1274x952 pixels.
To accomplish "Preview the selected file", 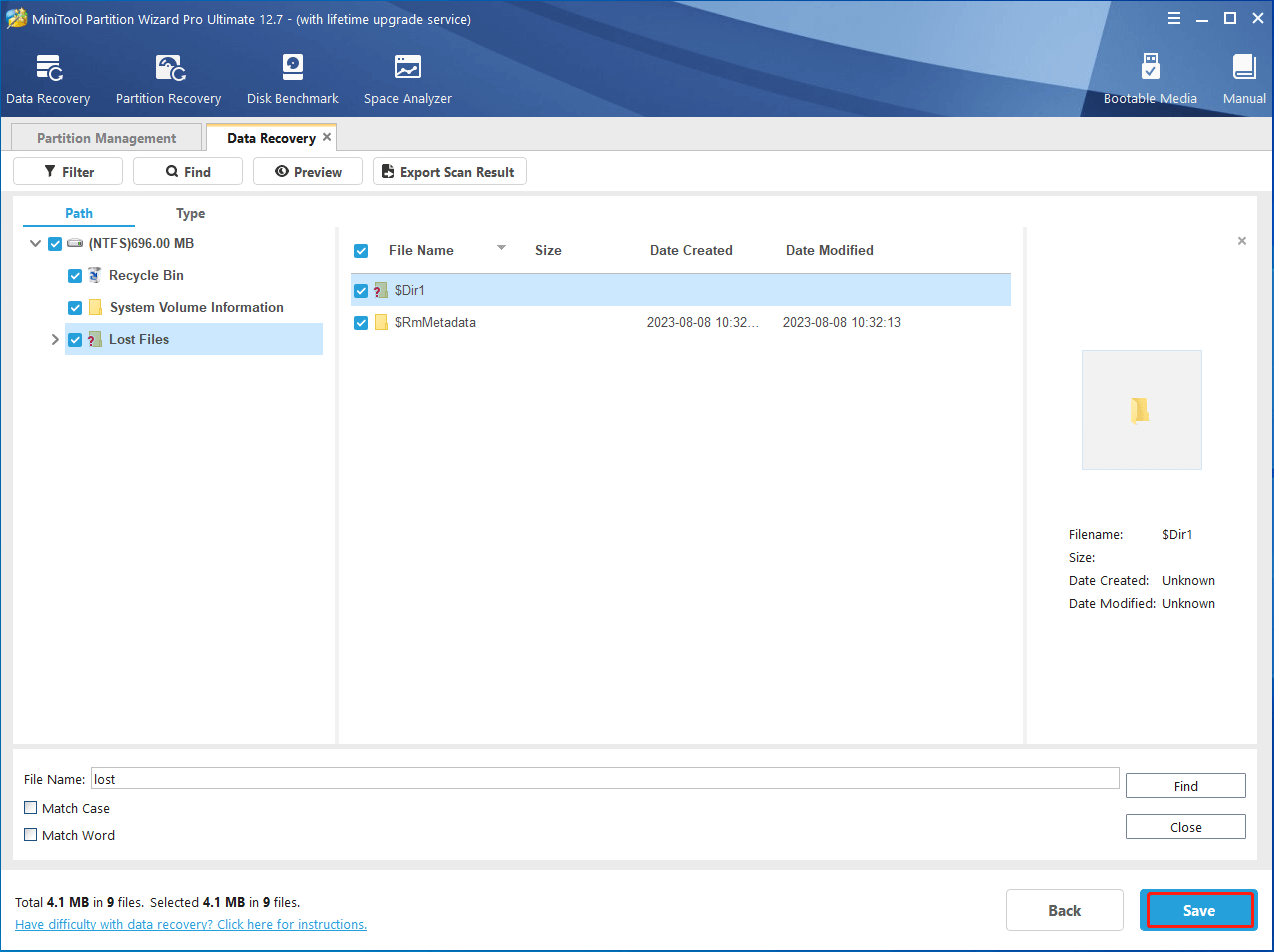I will point(307,171).
